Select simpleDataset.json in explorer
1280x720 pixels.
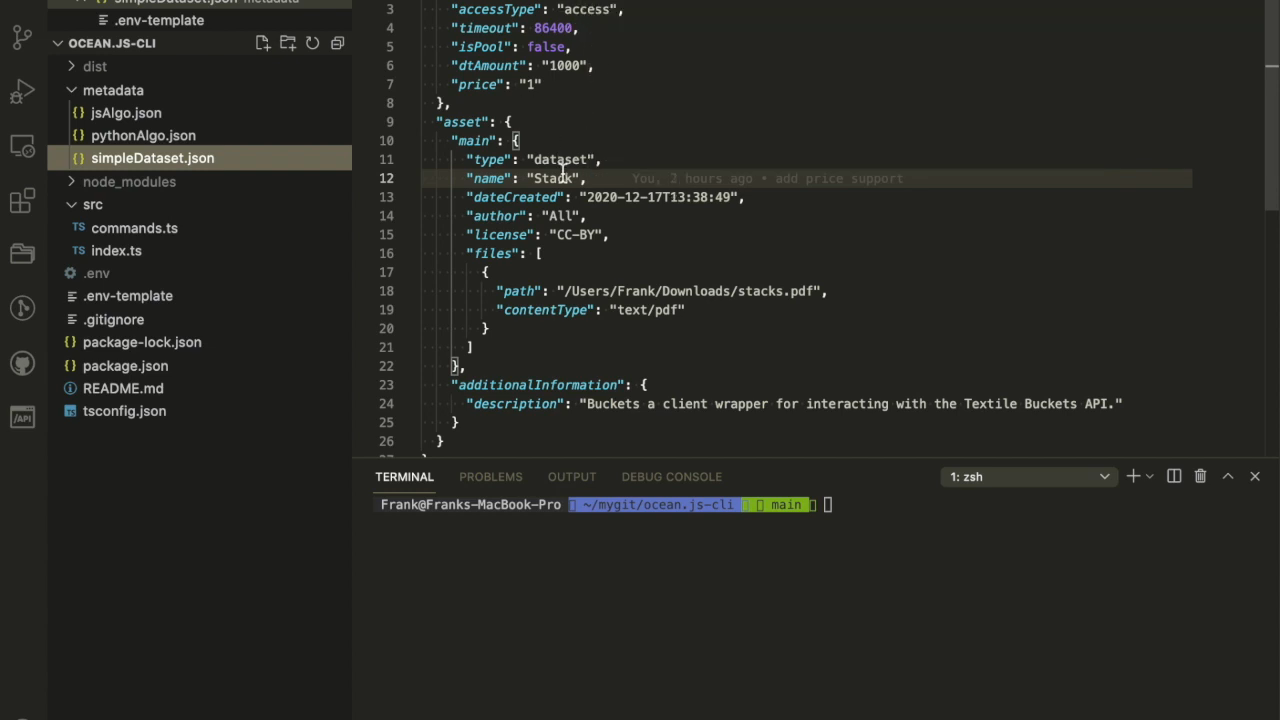pos(200,158)
